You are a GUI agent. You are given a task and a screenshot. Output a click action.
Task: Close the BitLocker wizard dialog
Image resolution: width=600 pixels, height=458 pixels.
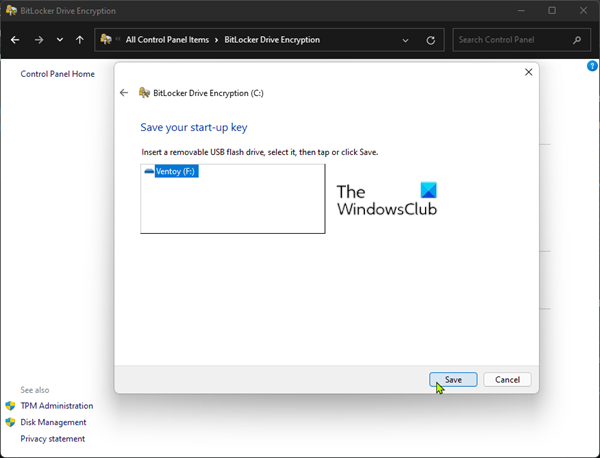pos(528,72)
